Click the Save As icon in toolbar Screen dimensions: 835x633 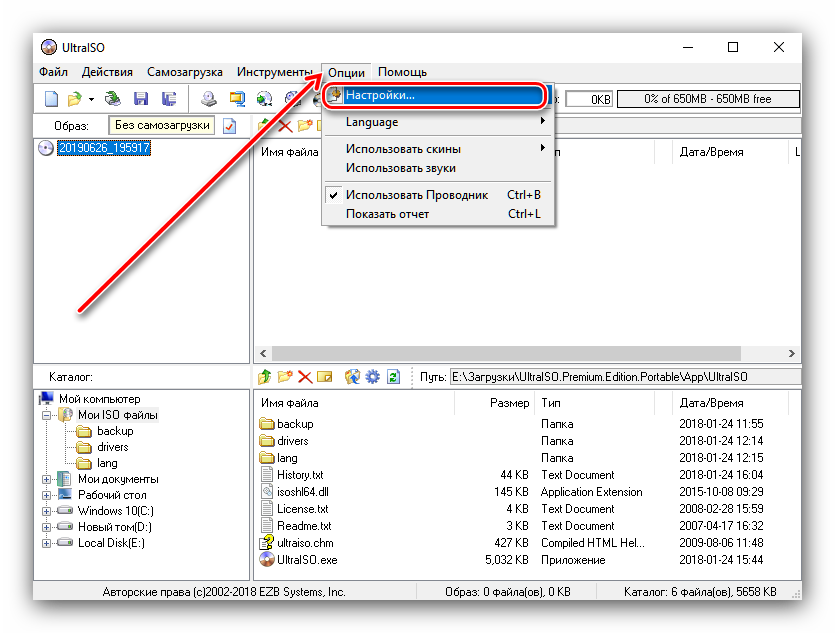point(169,99)
